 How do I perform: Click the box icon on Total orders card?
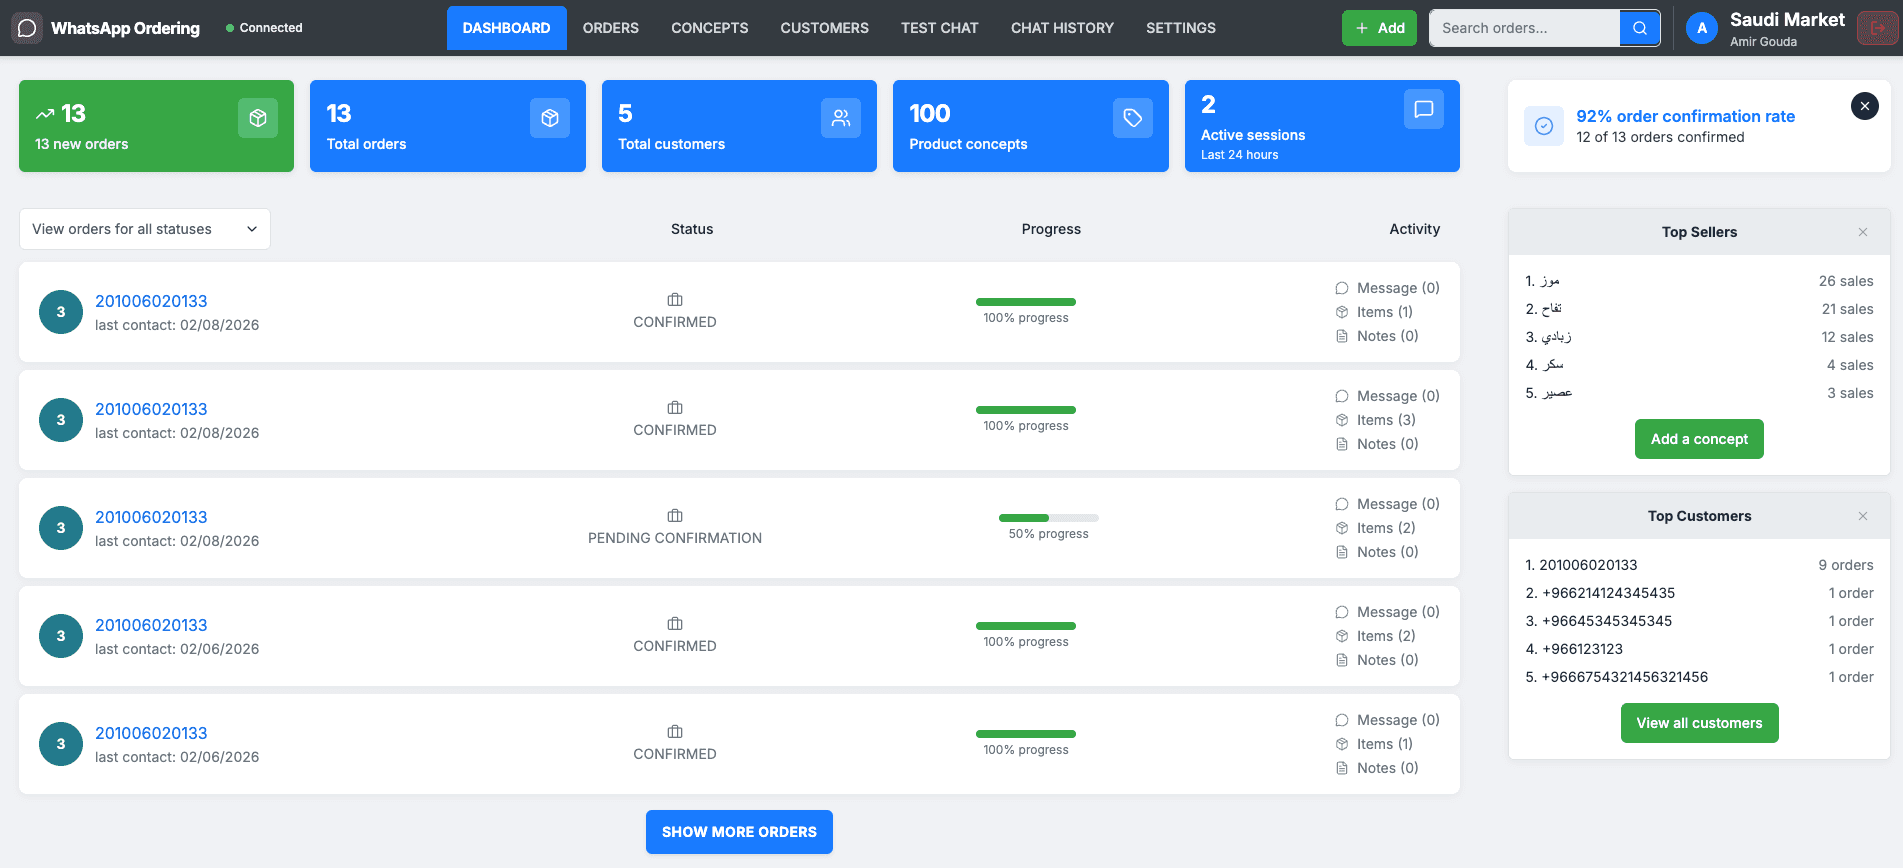550,118
